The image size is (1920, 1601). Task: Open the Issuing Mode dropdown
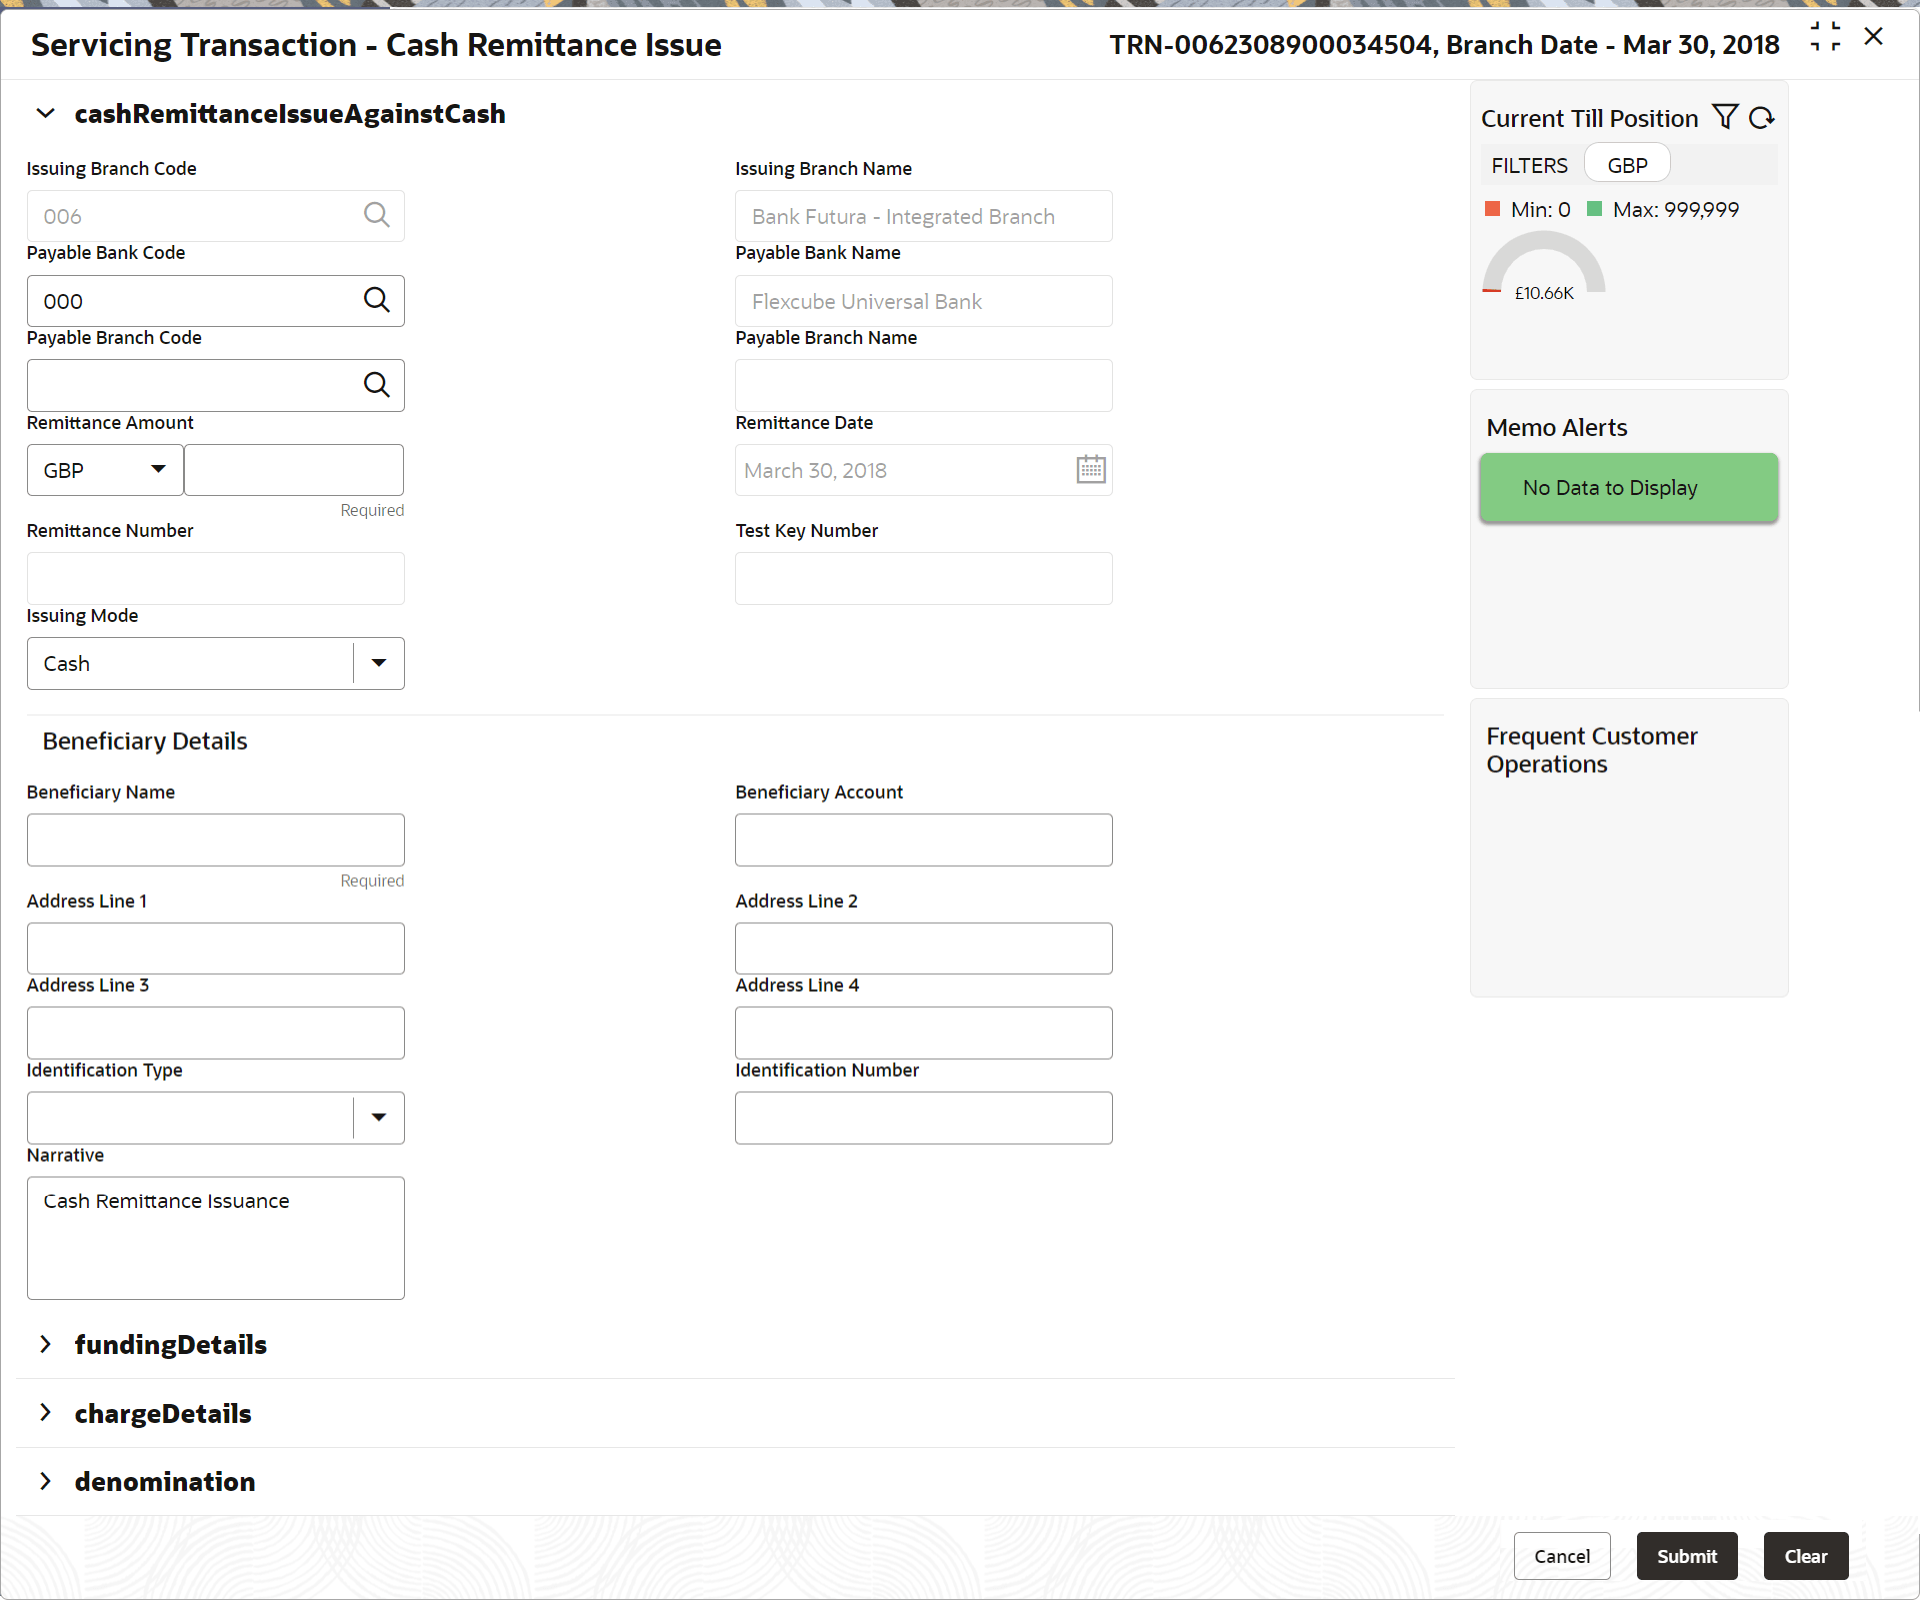378,663
